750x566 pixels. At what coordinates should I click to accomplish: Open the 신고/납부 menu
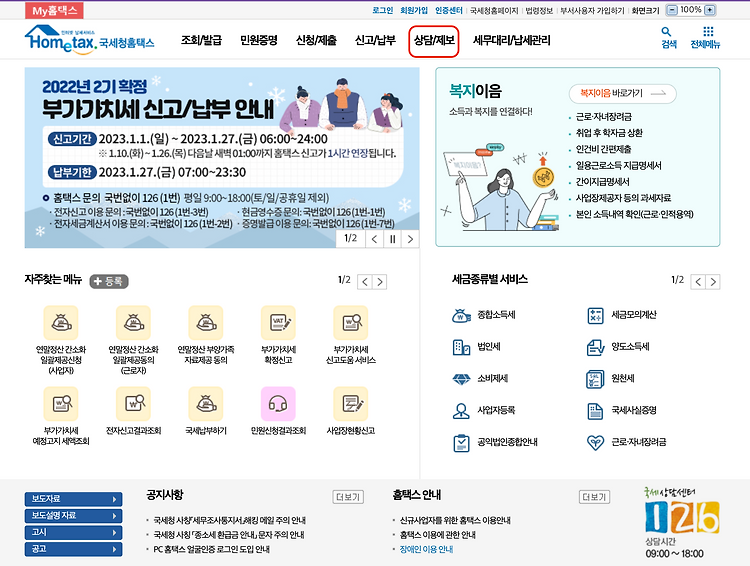point(375,41)
